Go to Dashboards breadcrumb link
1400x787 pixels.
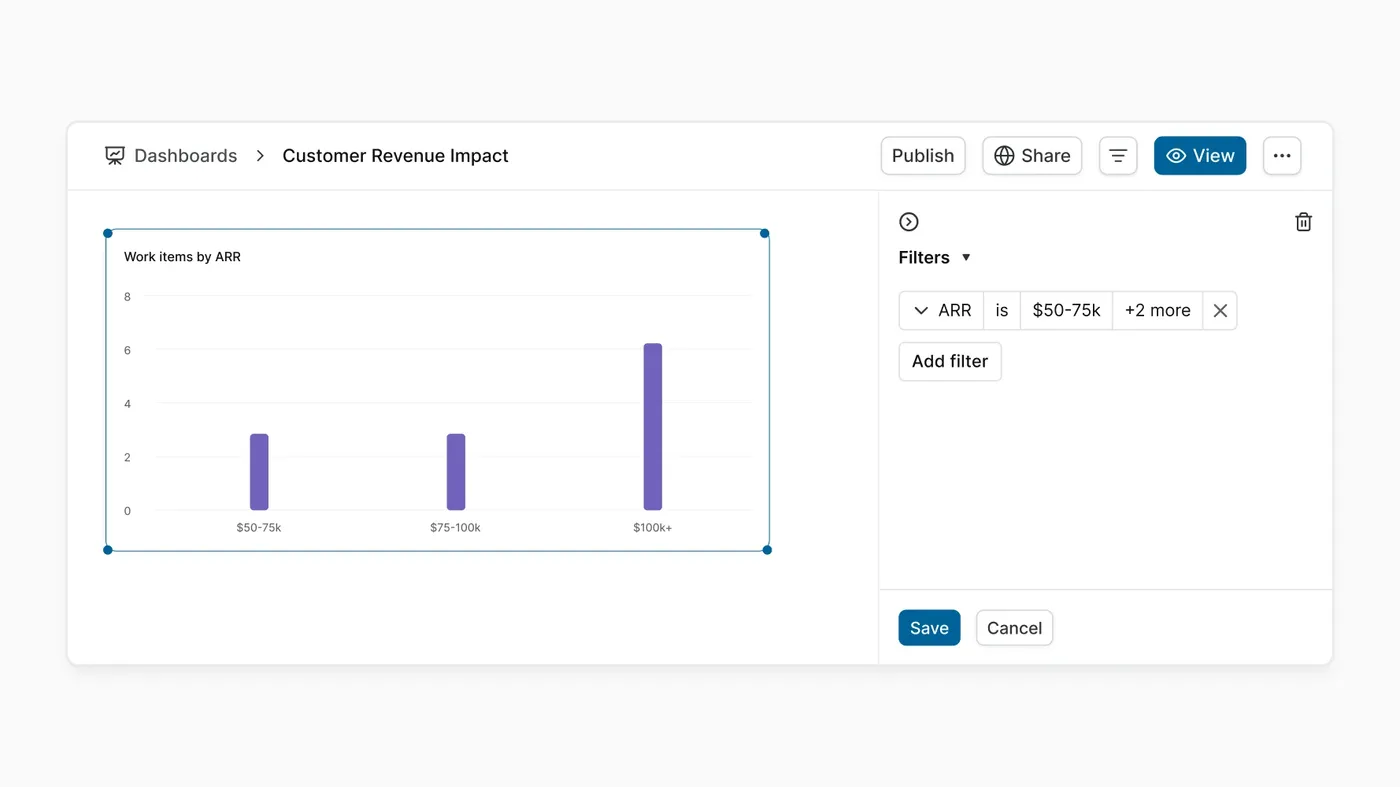pos(186,156)
